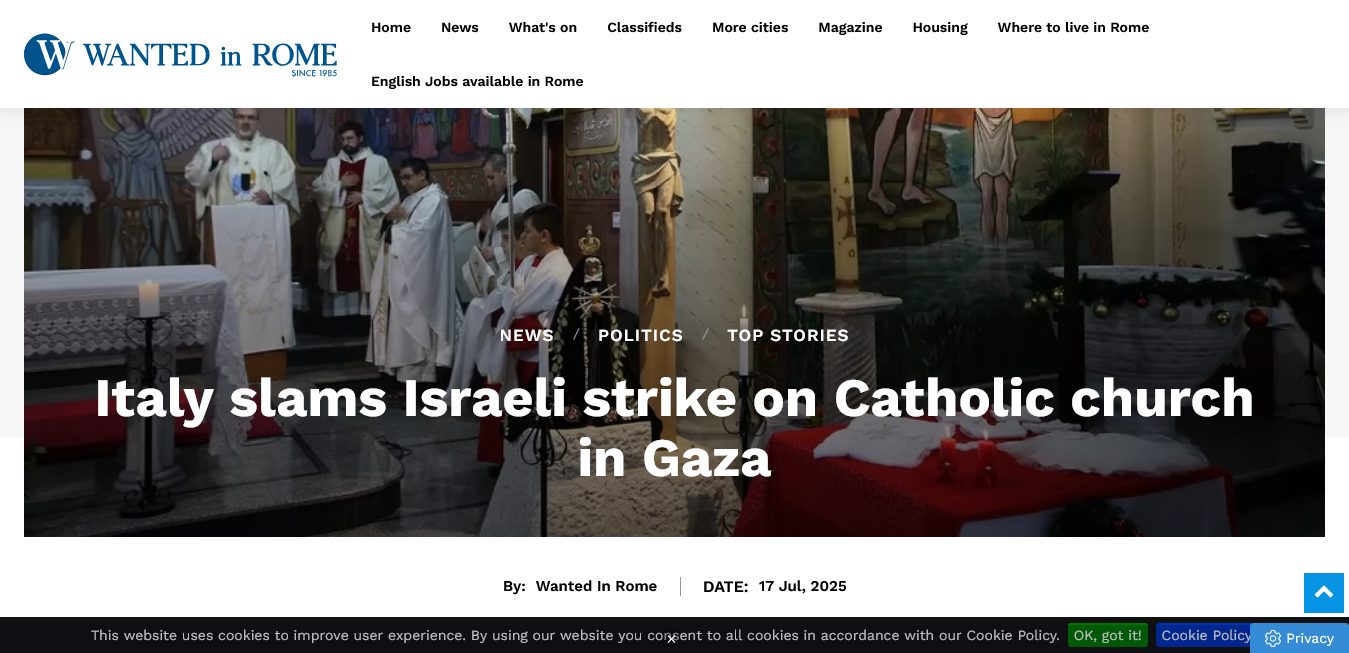Viewport: 1349px width, 653px height.
Task: Click the NEWS category tag
Action: pyautogui.click(x=527, y=335)
